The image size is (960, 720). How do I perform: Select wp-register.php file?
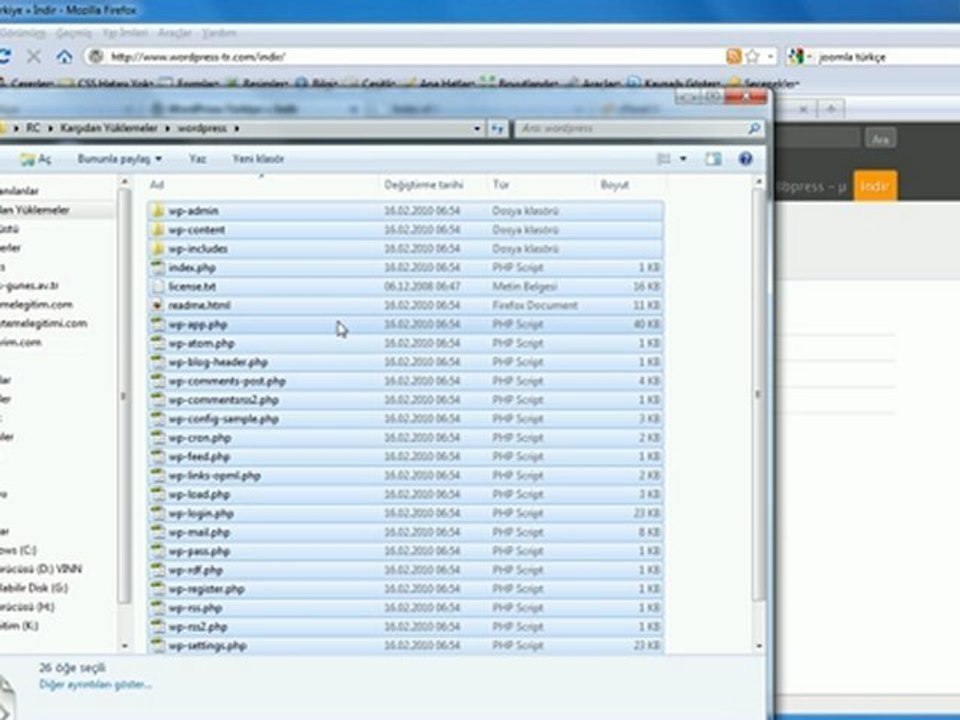(x=405, y=589)
